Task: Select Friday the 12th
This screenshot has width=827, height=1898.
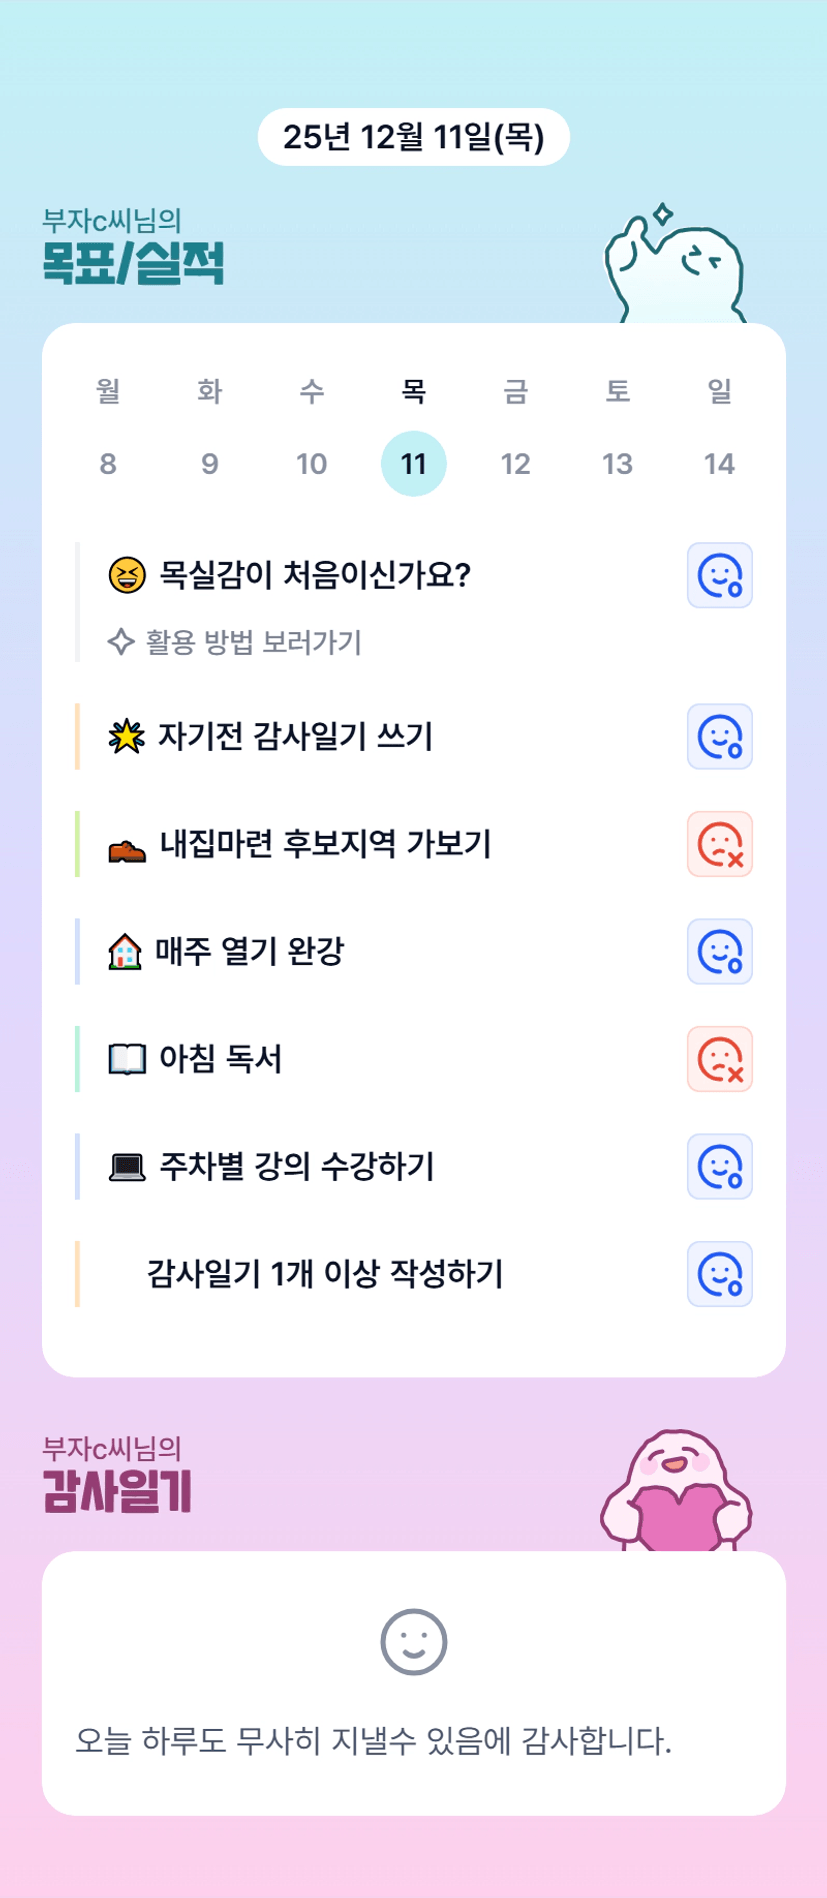Action: pyautogui.click(x=515, y=463)
